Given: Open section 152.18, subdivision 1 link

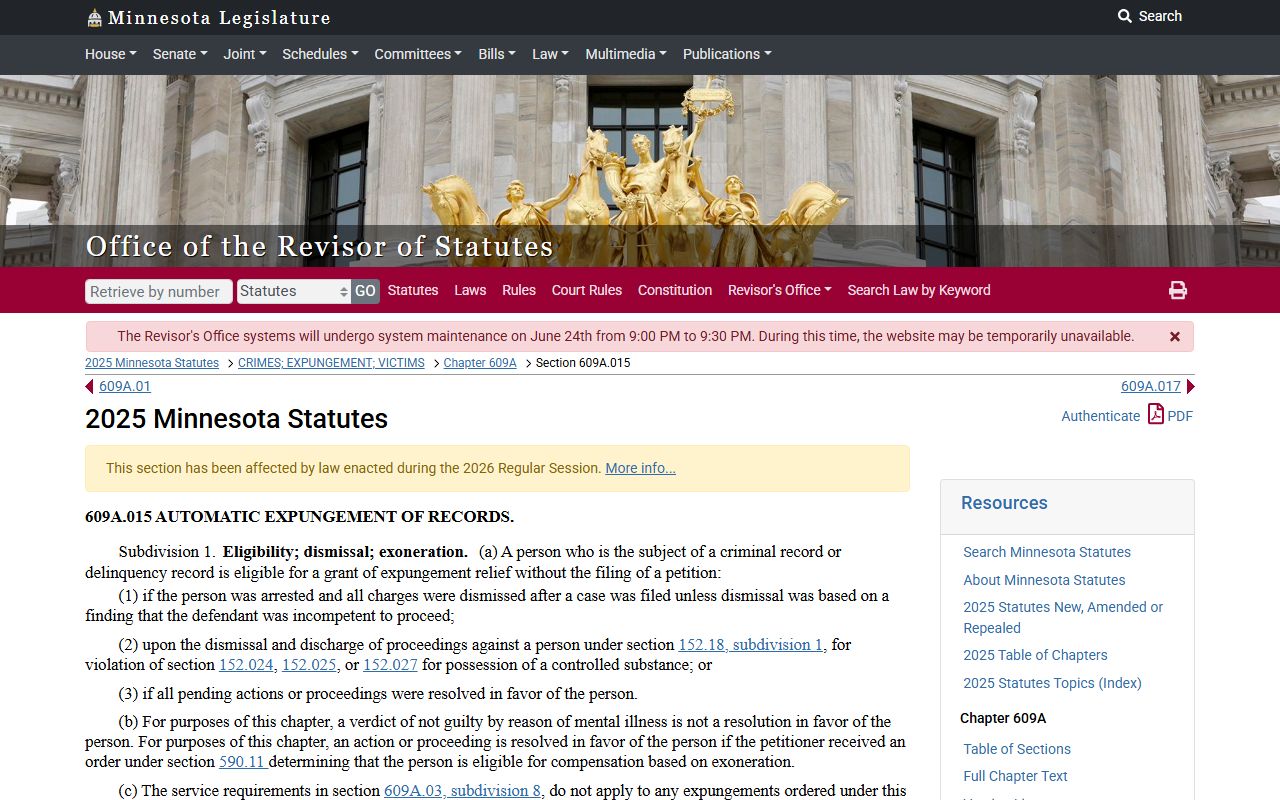Looking at the screenshot, I should click(751, 645).
